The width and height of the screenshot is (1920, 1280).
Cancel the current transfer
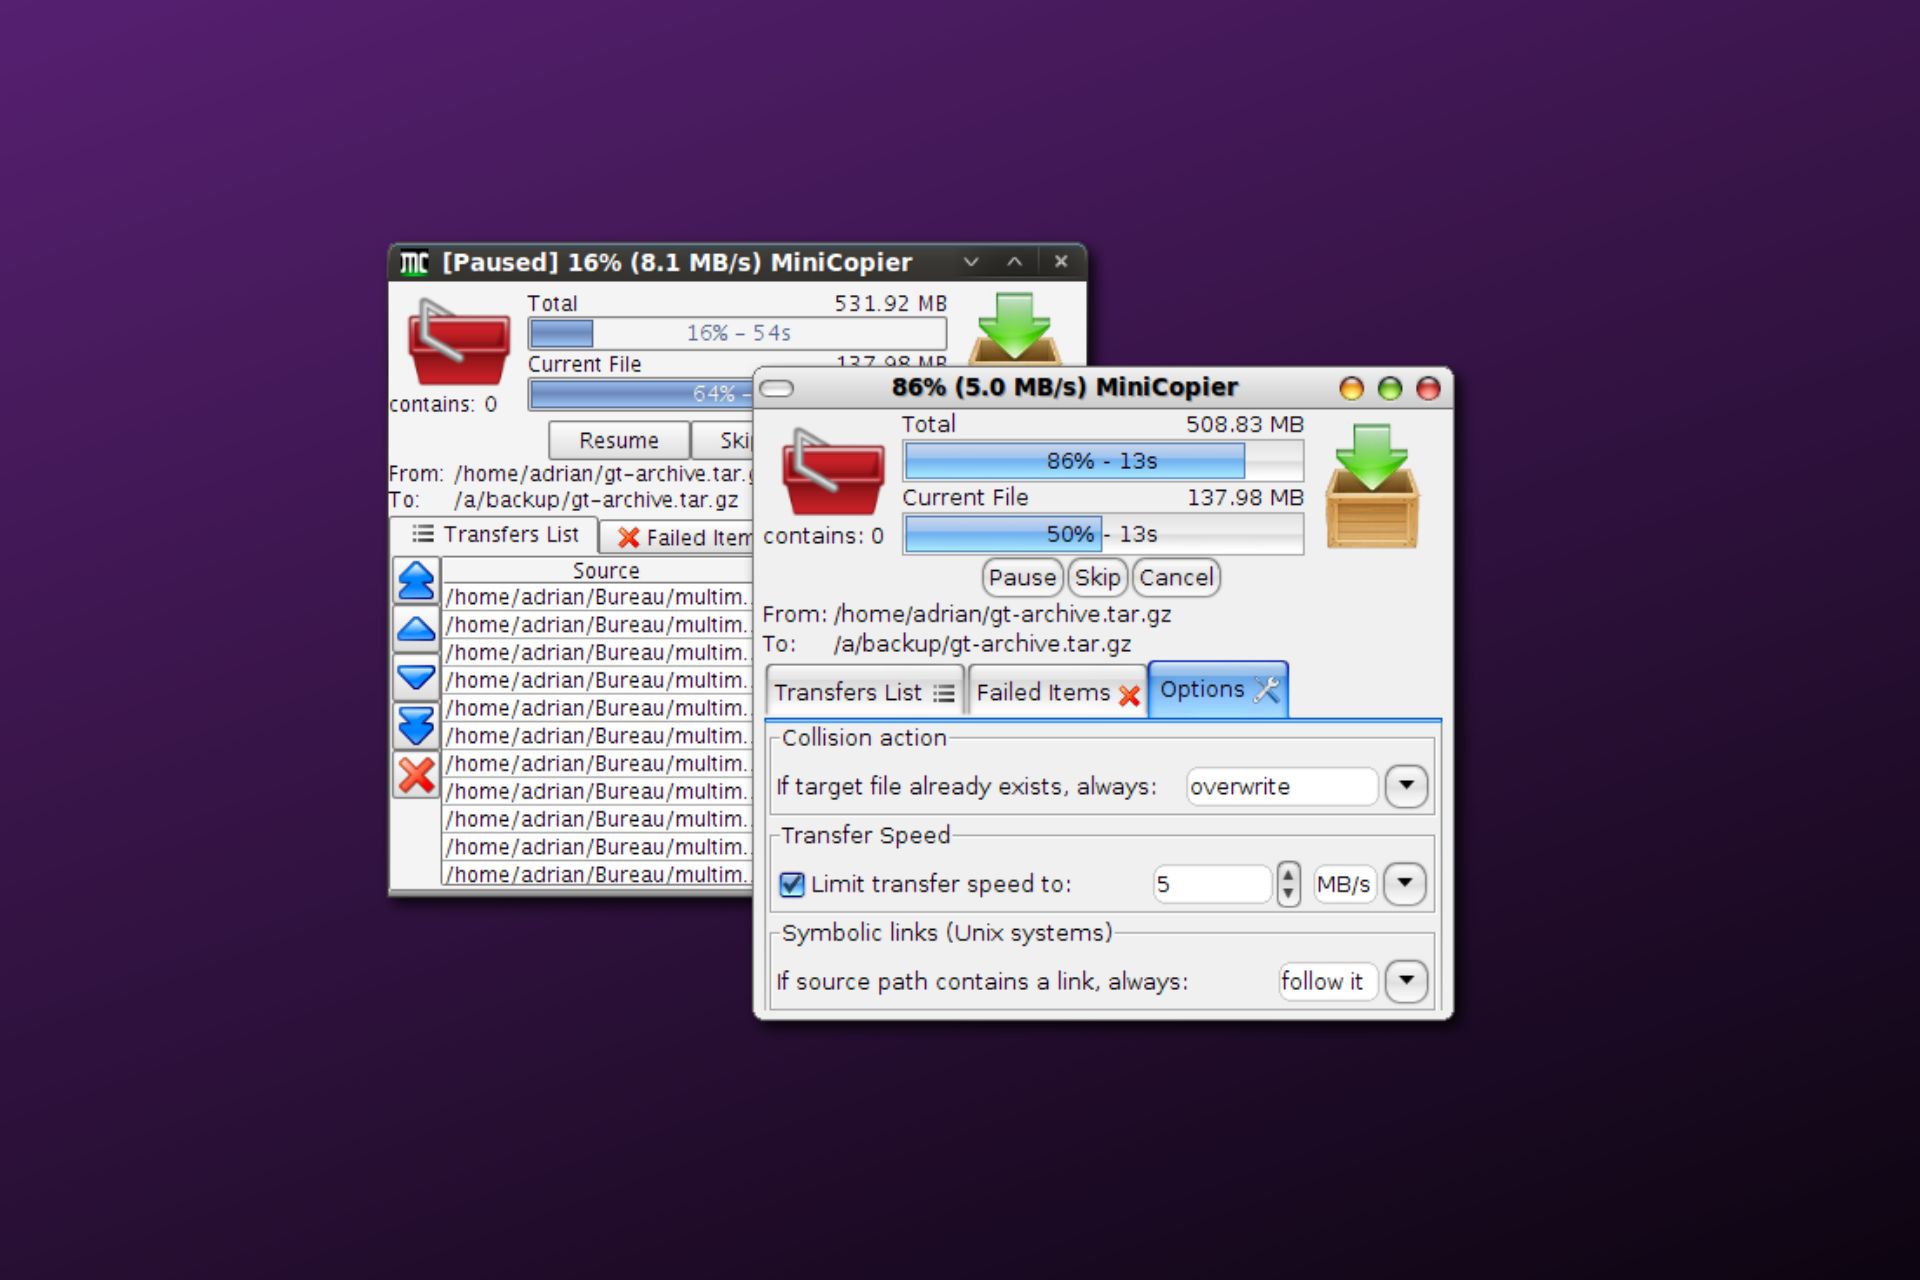point(1176,577)
